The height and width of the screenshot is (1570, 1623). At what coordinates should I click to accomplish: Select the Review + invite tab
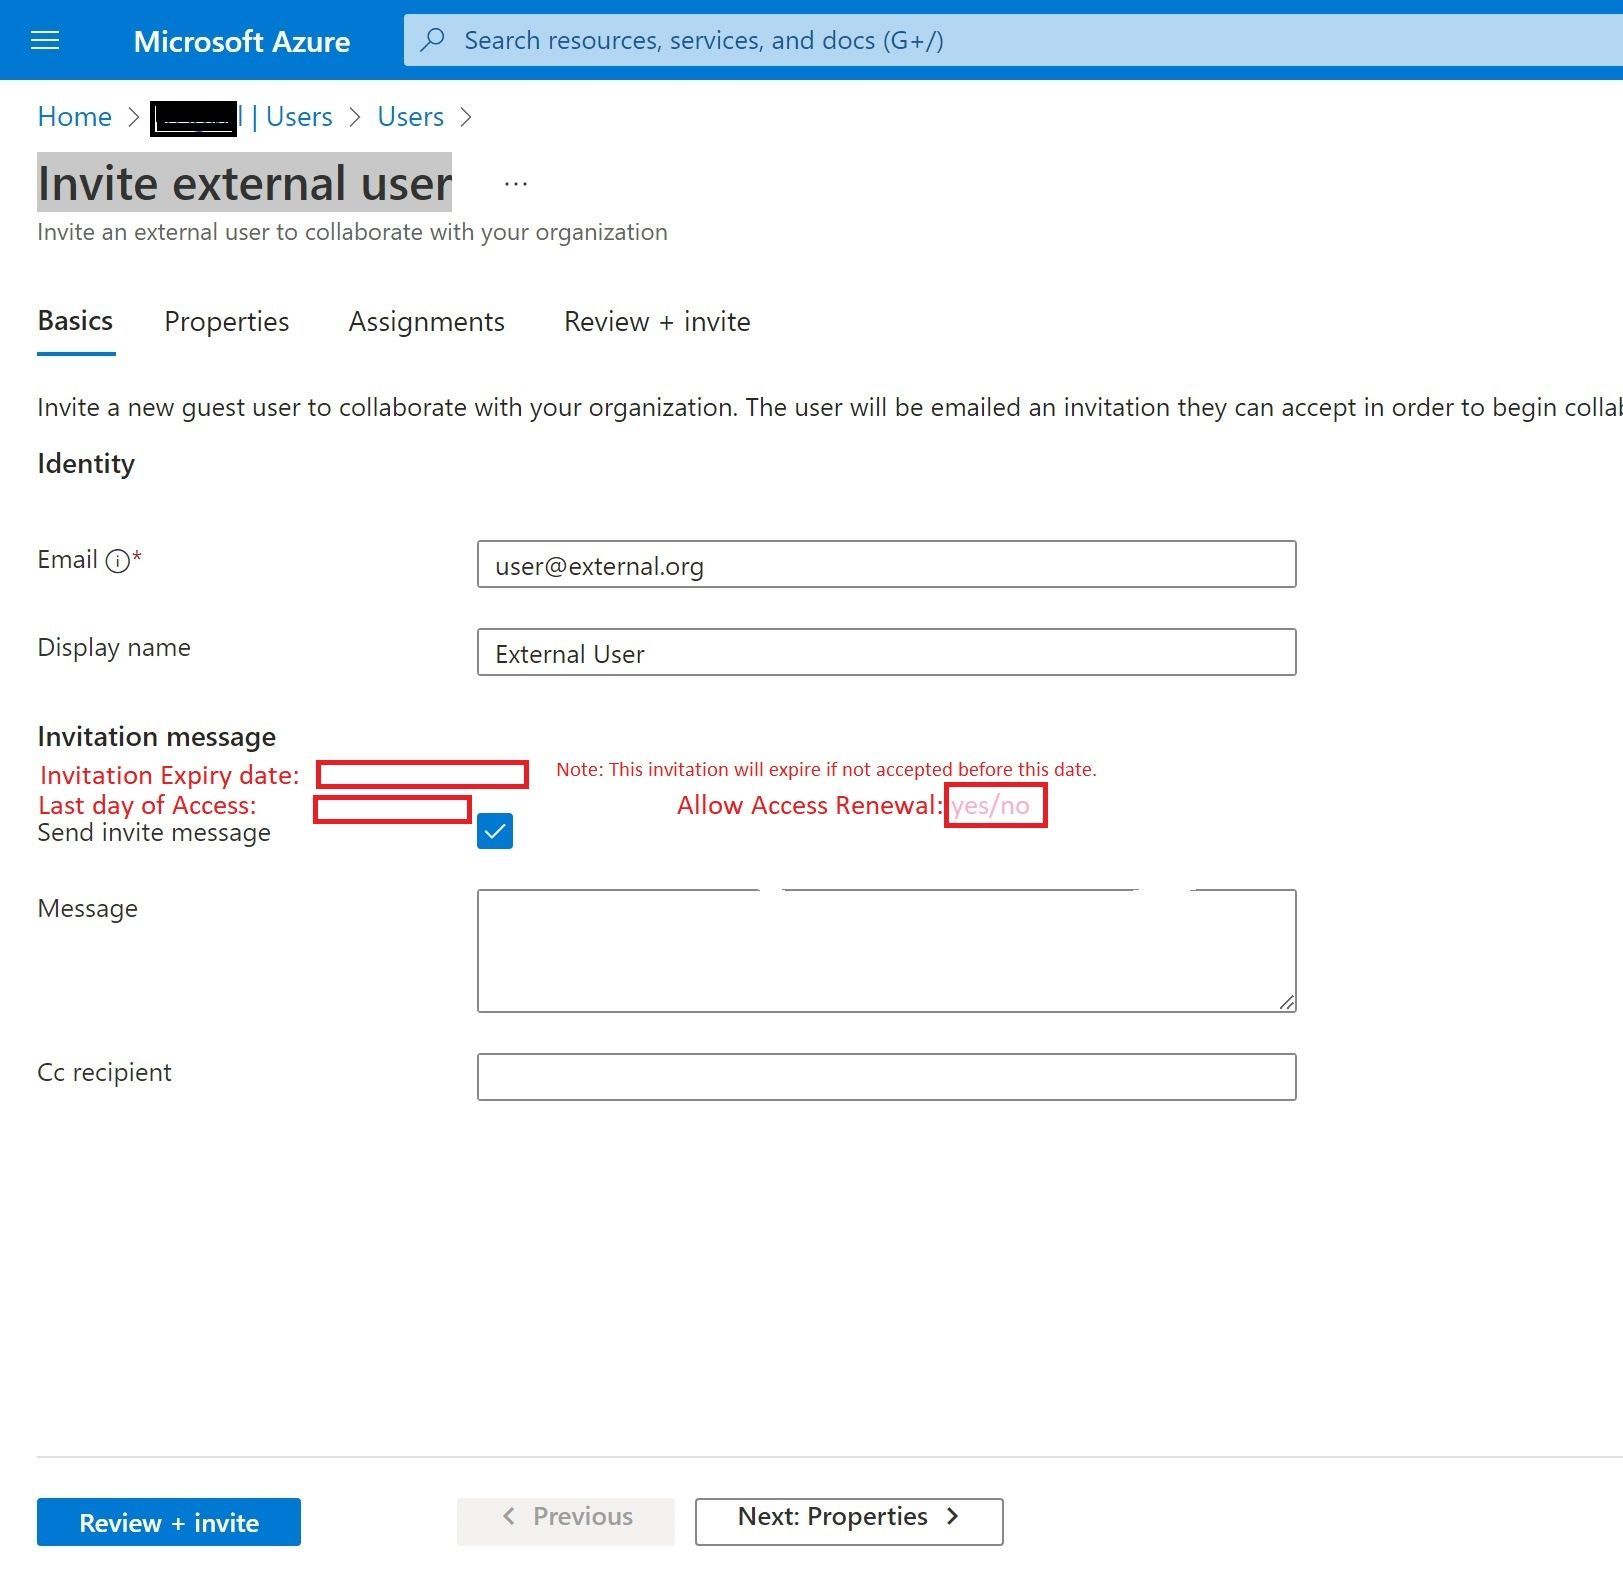pos(657,321)
